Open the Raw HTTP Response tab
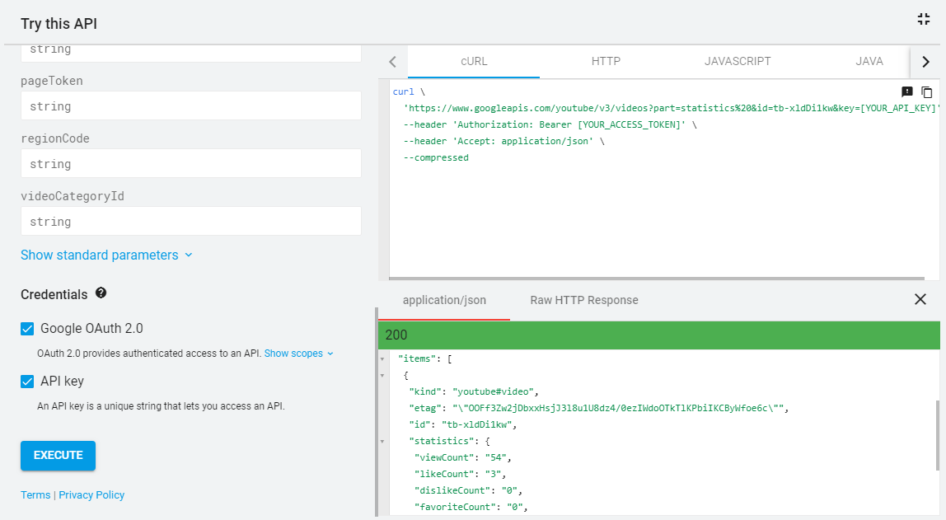Screen dimensions: 946x520 [584, 300]
